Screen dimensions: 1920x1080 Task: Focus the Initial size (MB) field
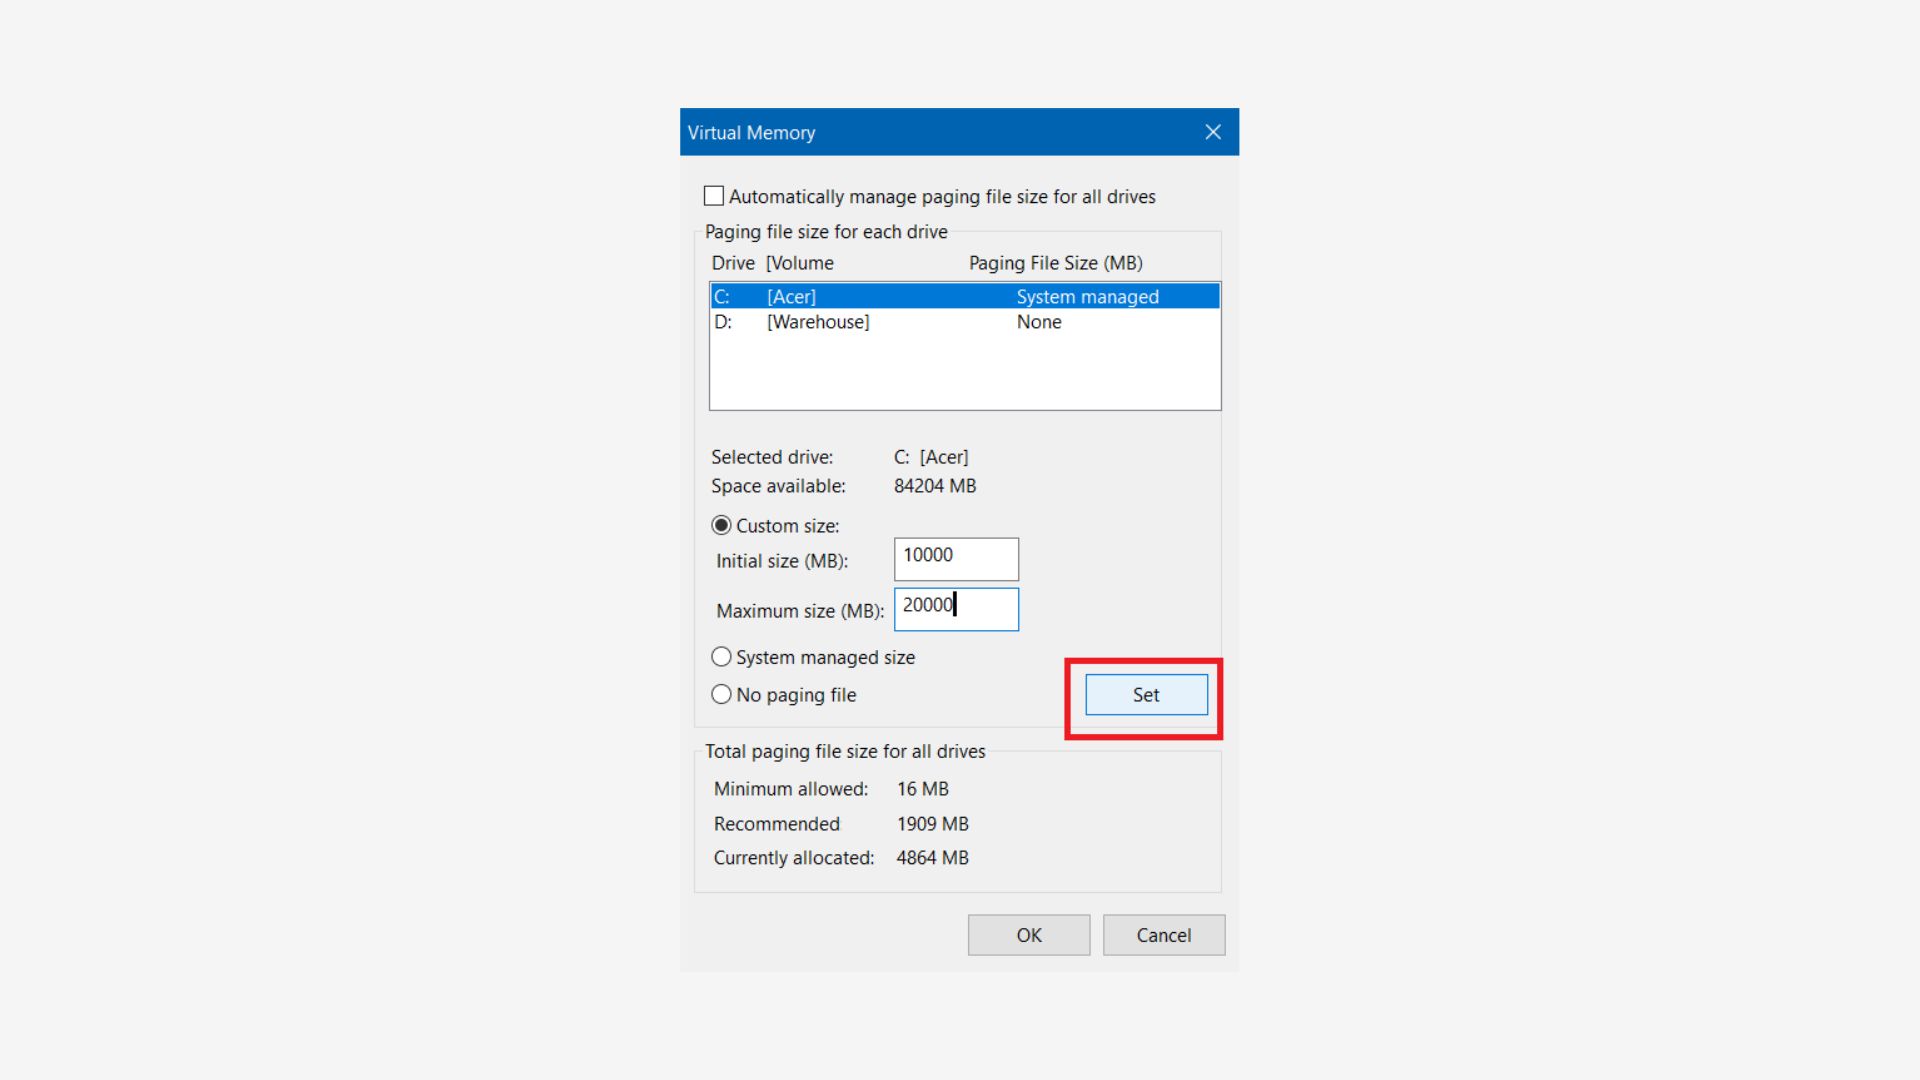tap(955, 559)
